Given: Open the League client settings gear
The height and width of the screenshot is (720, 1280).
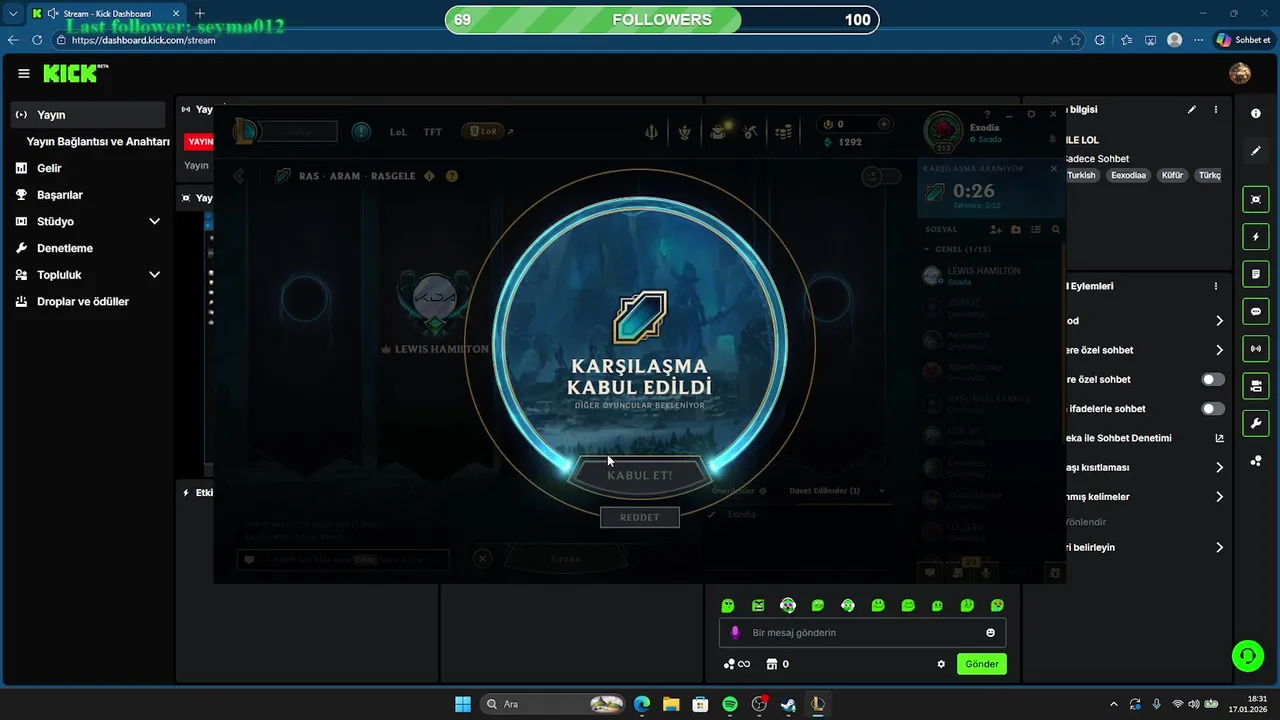Looking at the screenshot, I should coord(1031,114).
